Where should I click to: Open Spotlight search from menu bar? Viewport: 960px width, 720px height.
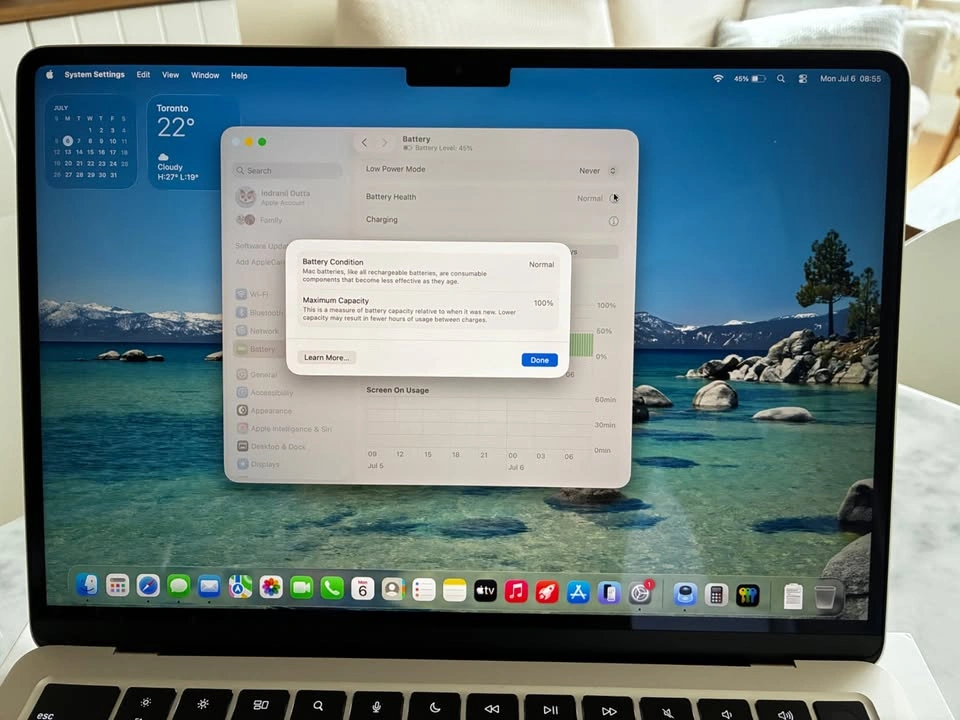click(x=781, y=78)
